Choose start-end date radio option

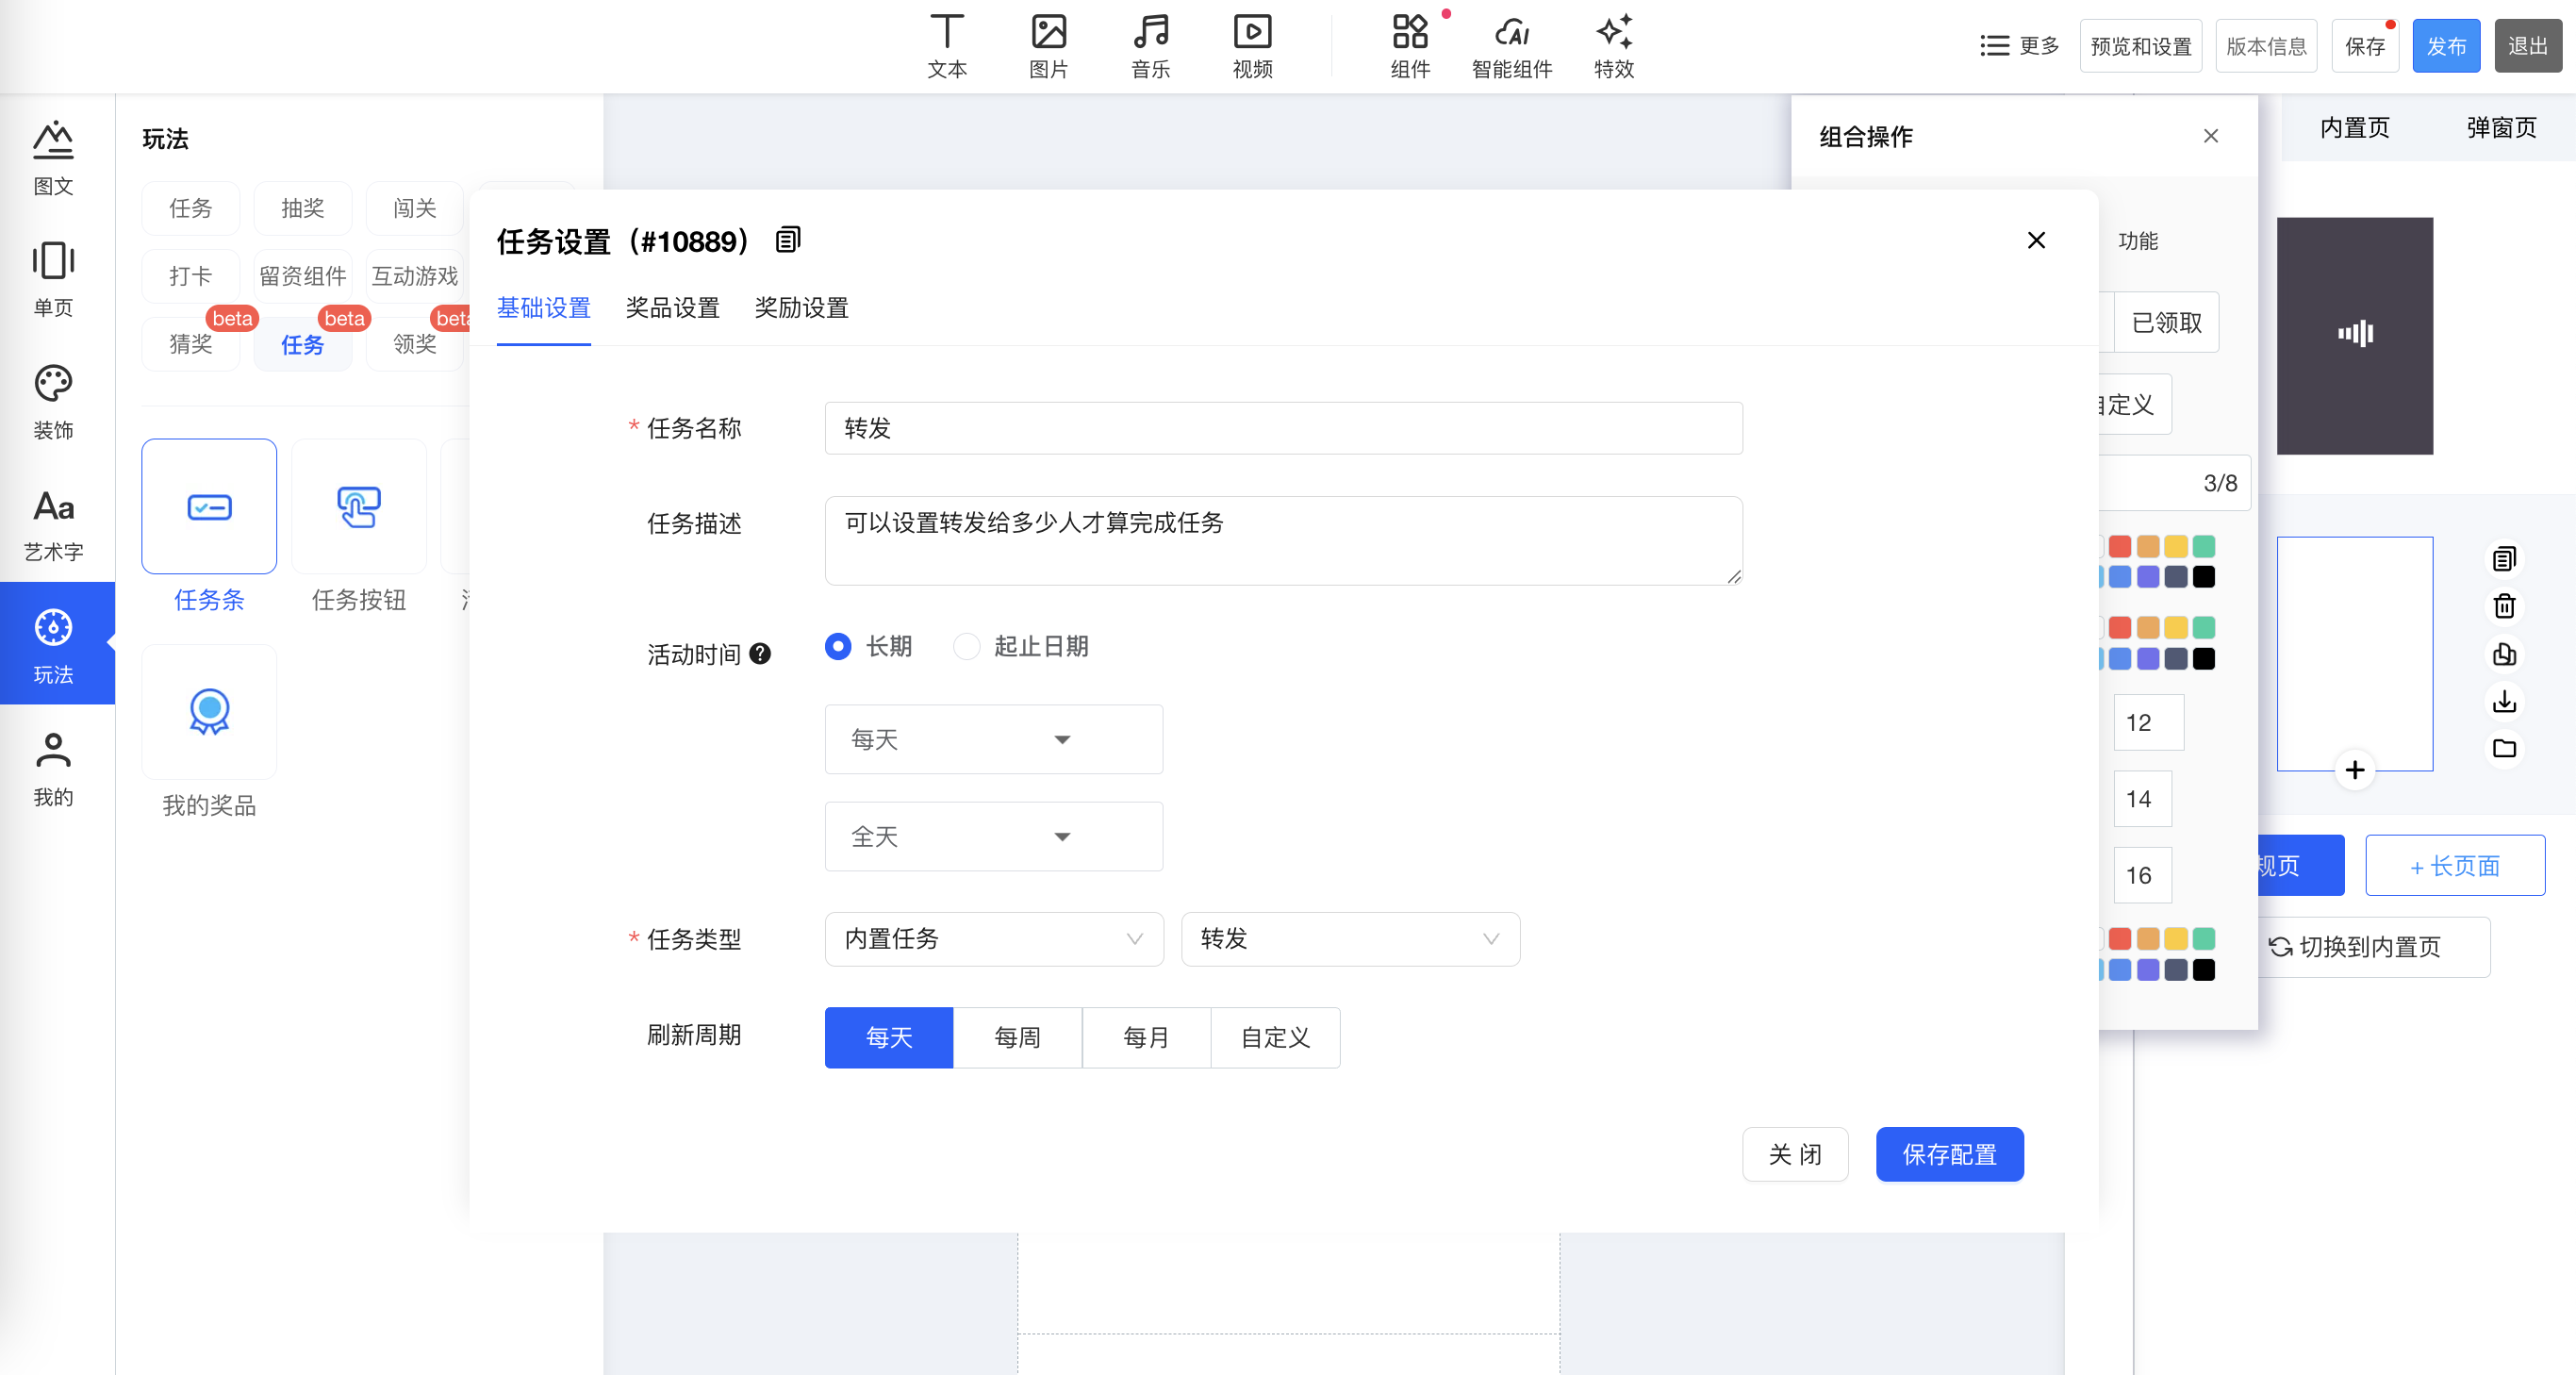click(x=966, y=646)
